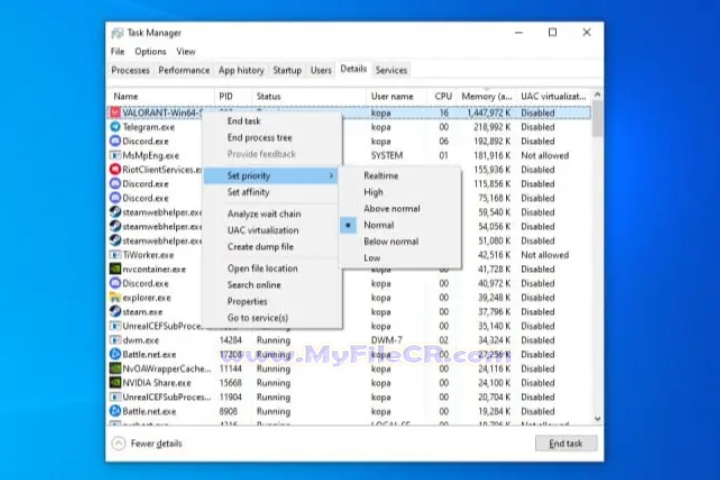Click the MsMpEng.exe process icon
The width and height of the screenshot is (720, 480).
115,155
